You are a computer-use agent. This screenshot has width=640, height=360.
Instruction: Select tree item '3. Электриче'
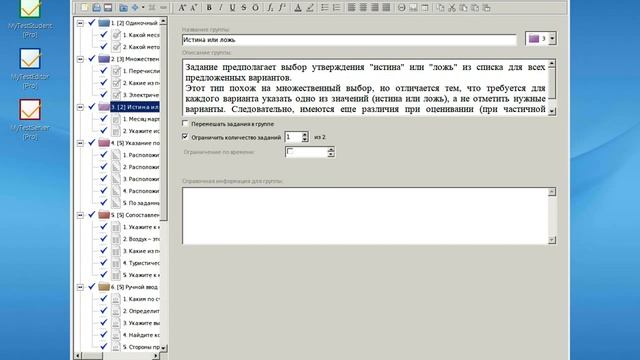click(x=141, y=95)
